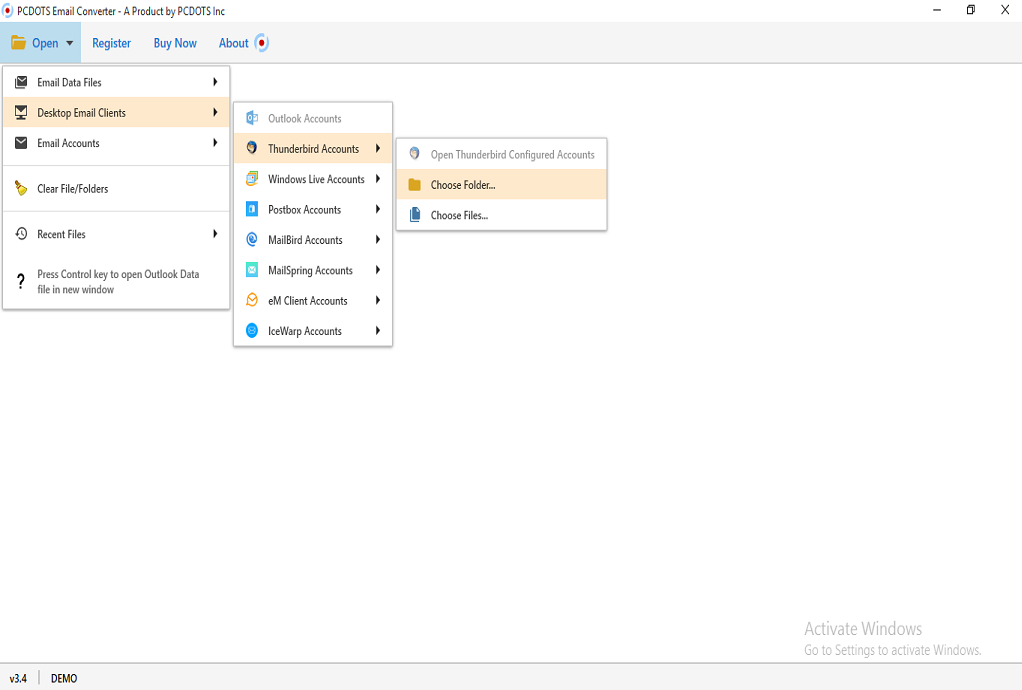
Task: Click the MailBird Accounts icon
Action: 252,240
